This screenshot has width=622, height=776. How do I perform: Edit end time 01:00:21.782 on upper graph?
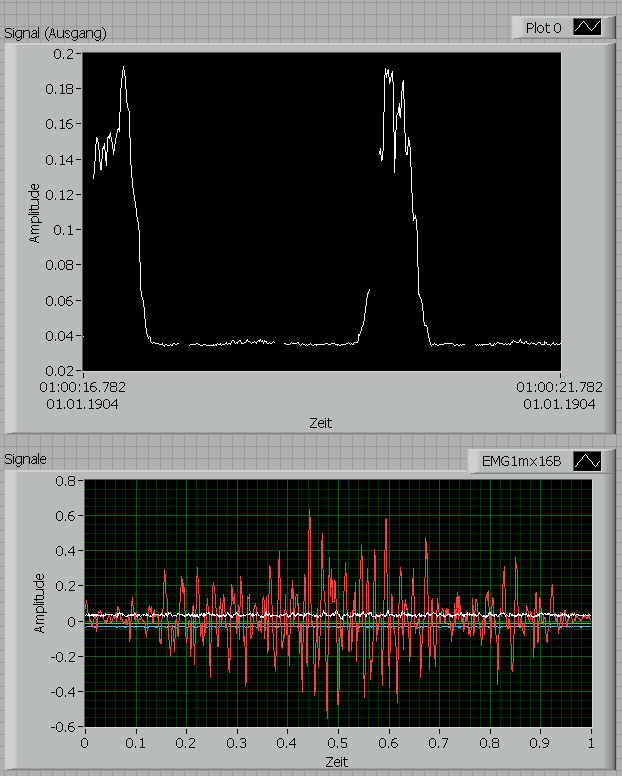tap(560, 387)
